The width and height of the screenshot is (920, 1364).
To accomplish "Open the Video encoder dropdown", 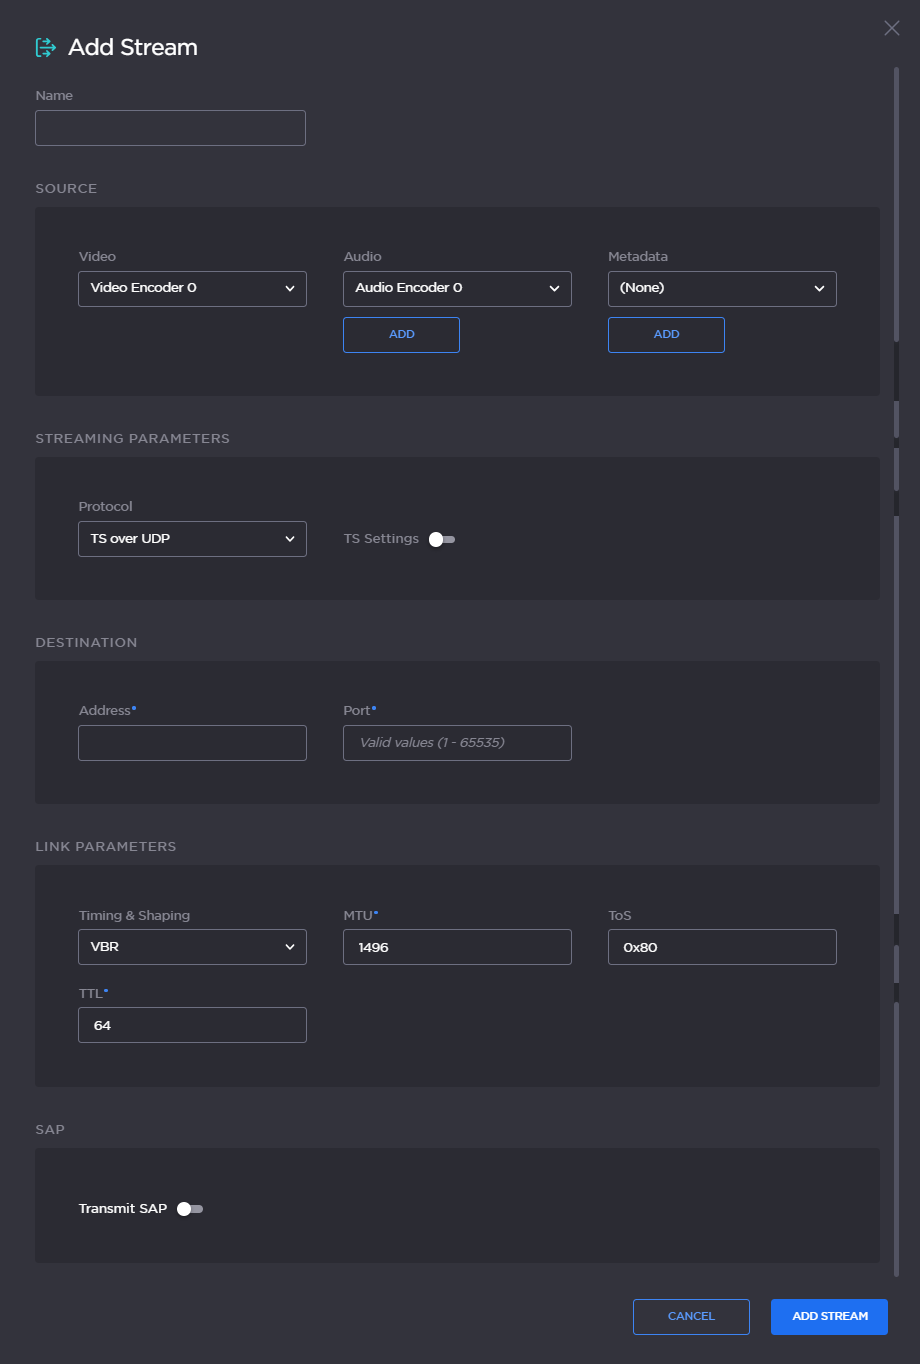I will point(192,288).
